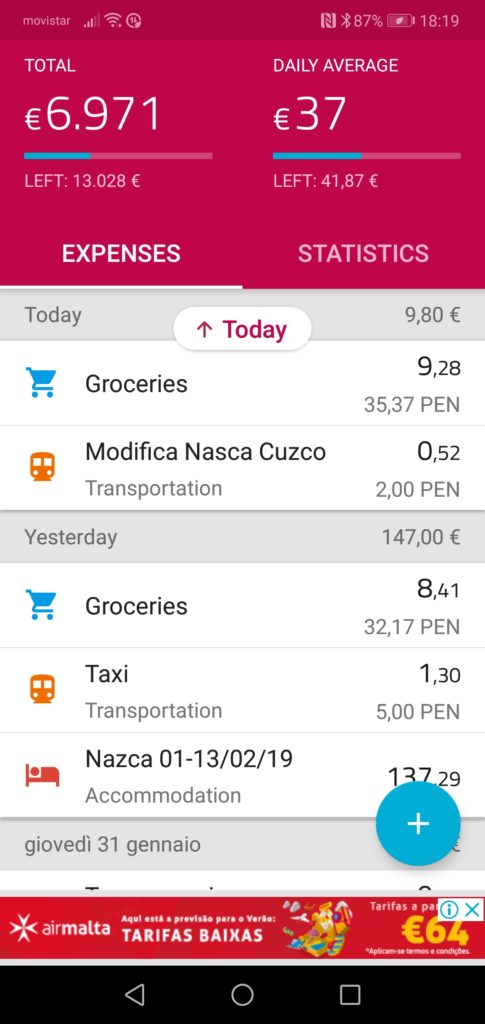Select the Expenses tab

pyautogui.click(x=121, y=253)
